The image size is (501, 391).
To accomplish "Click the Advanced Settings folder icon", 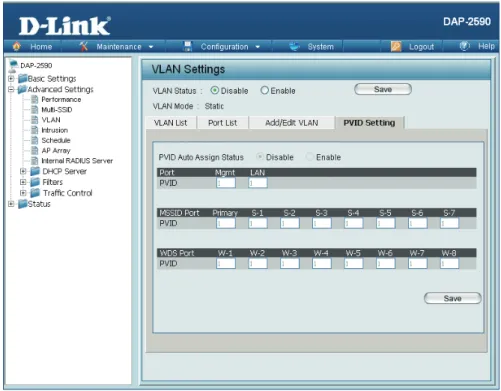I will click(x=22, y=89).
